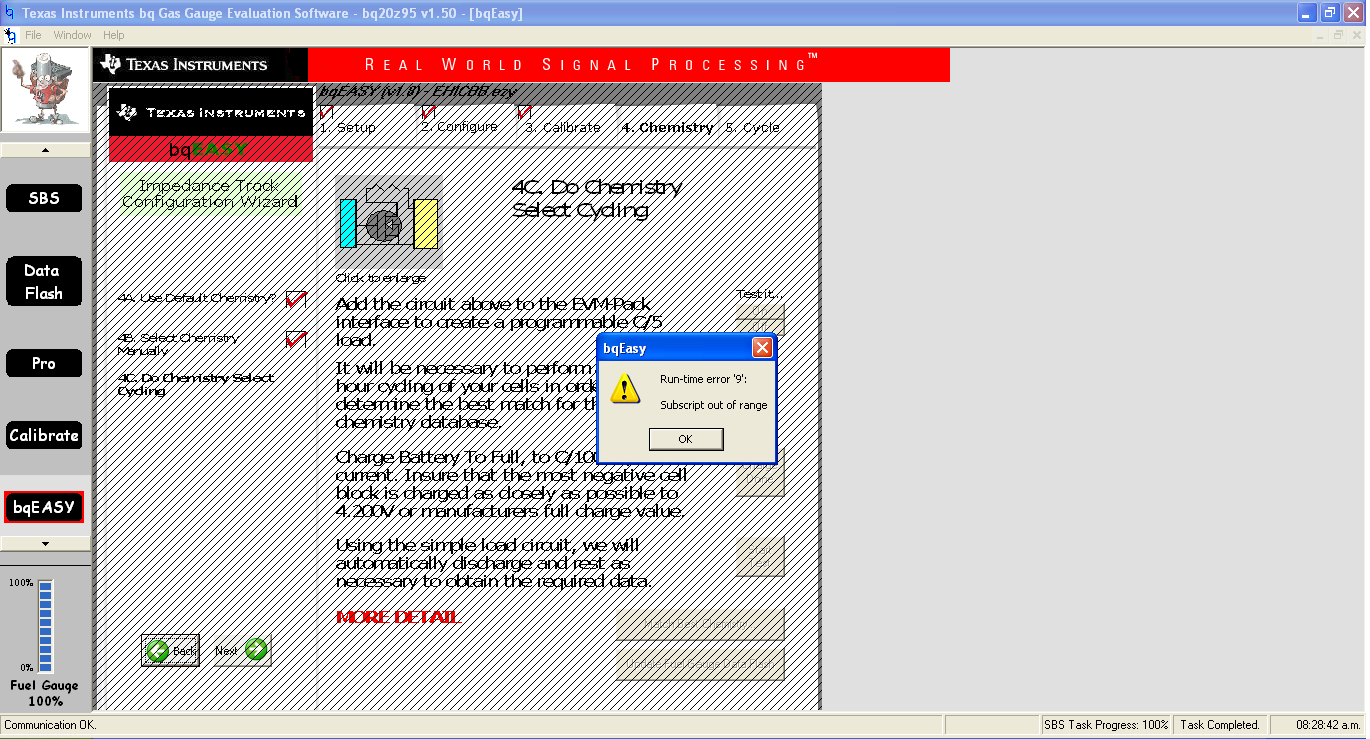
Task: Click the 4C. Do Chemistry Select Cycling heading
Action: (x=597, y=198)
